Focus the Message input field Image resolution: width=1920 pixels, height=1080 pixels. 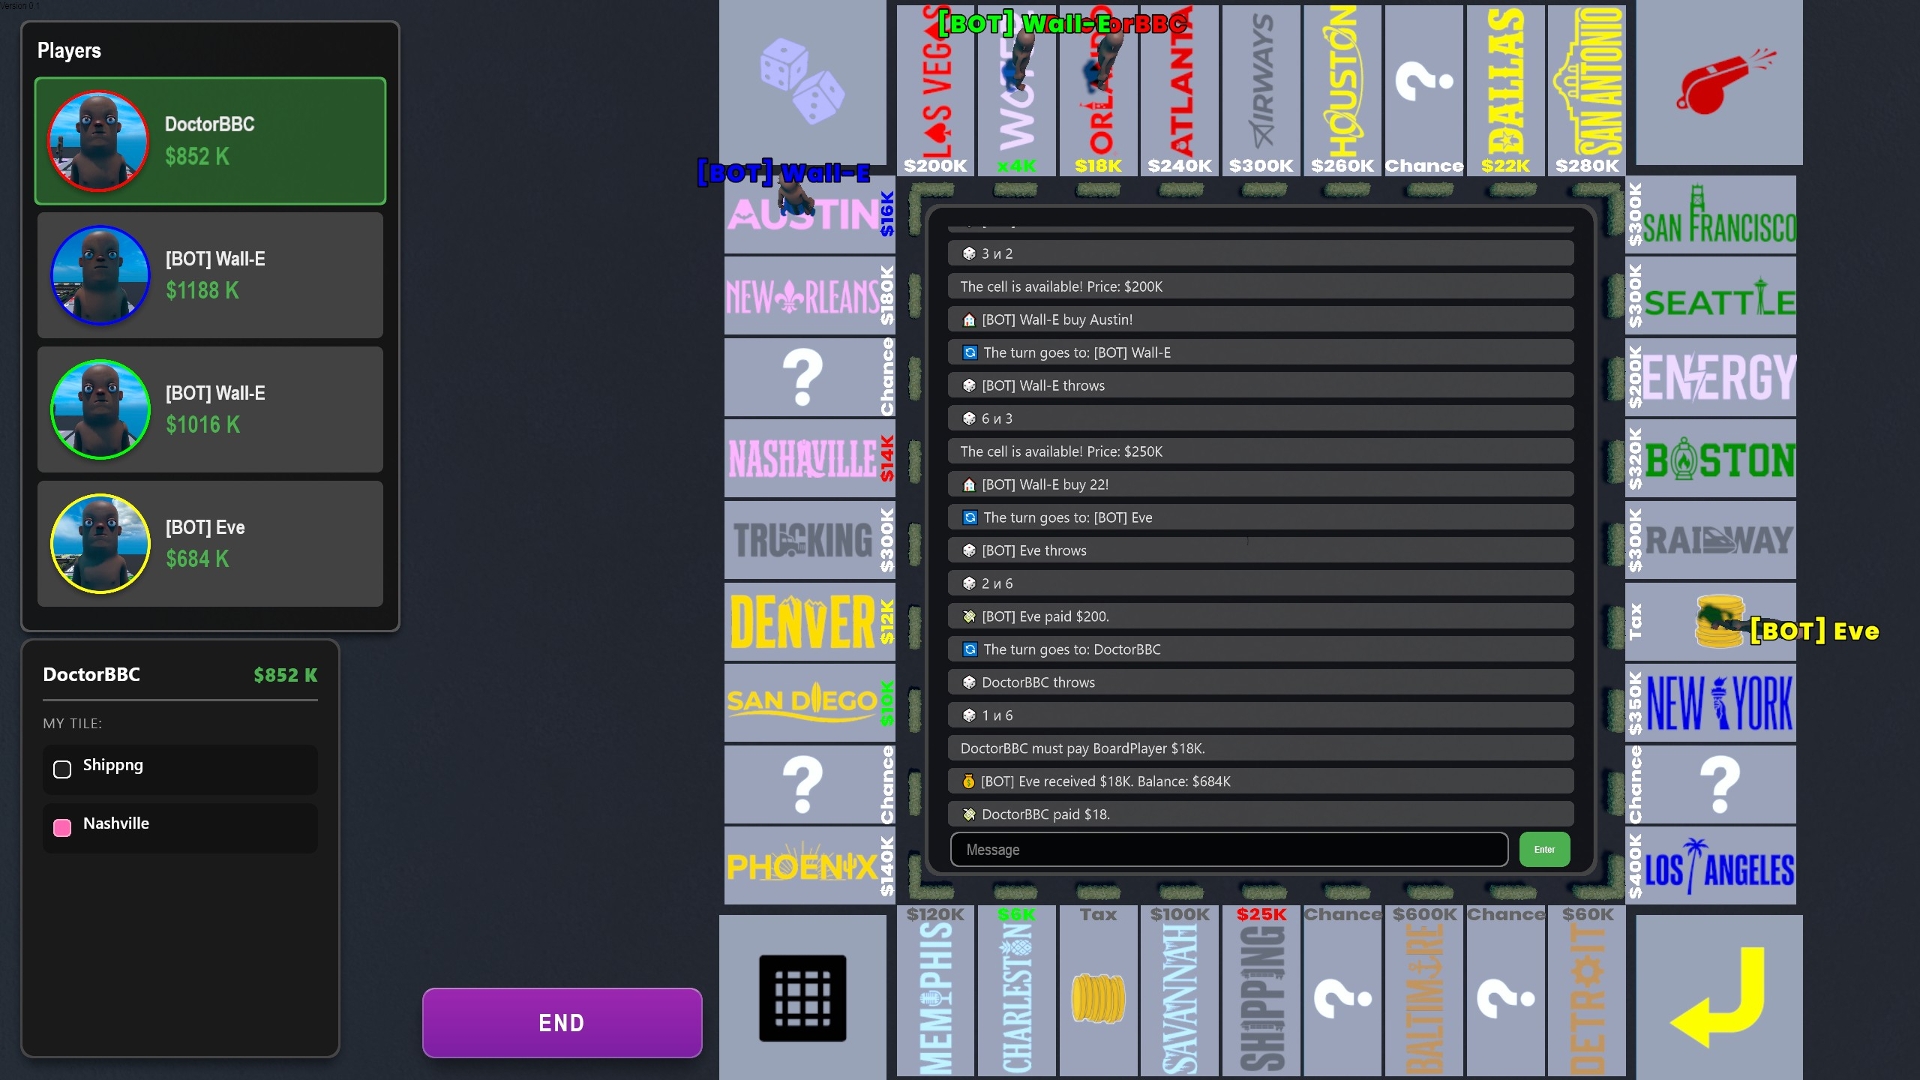coord(1228,850)
